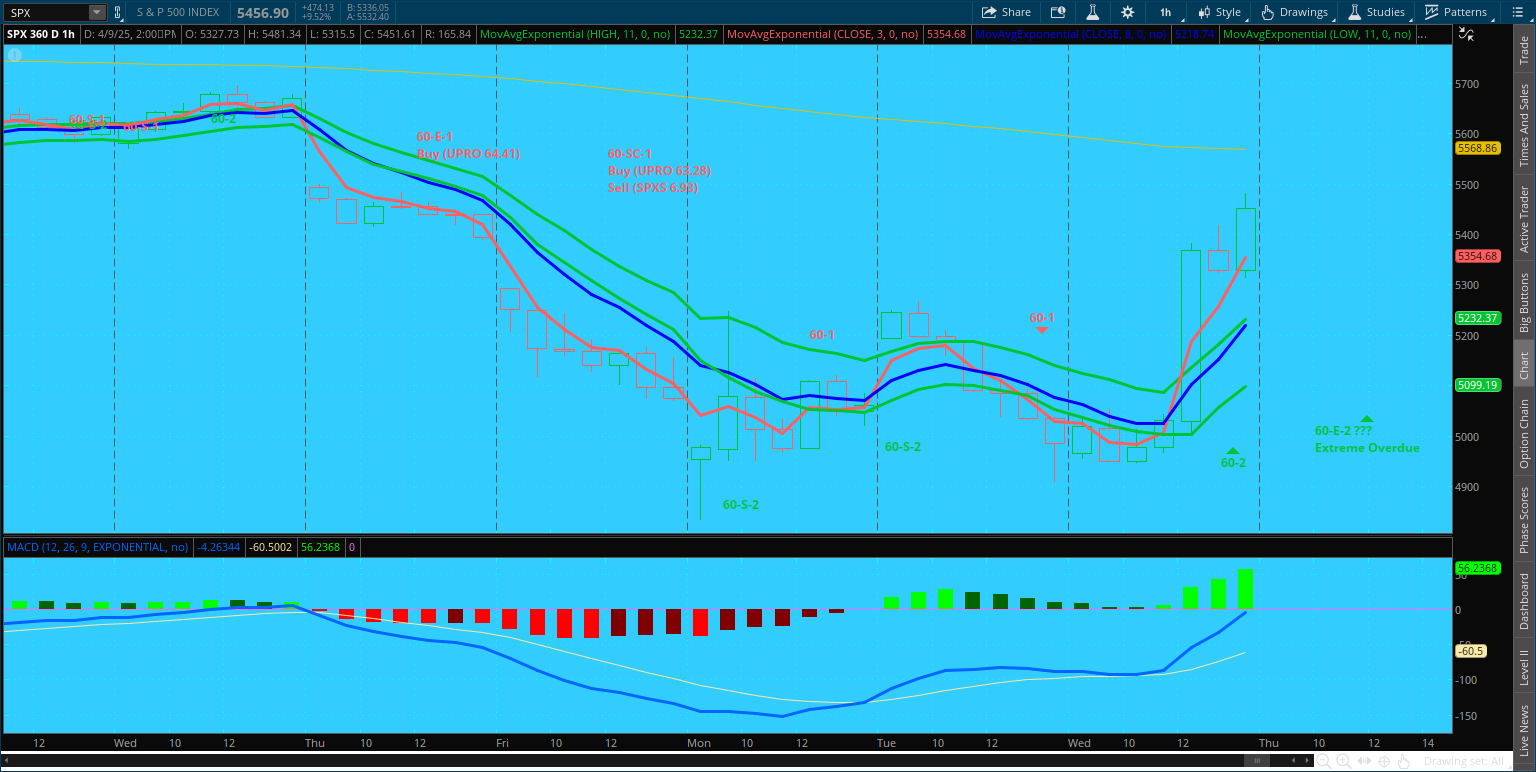The image size is (1536, 772).
Task: Click the pointing hand drawing tool icon
Action: [x=1402, y=762]
